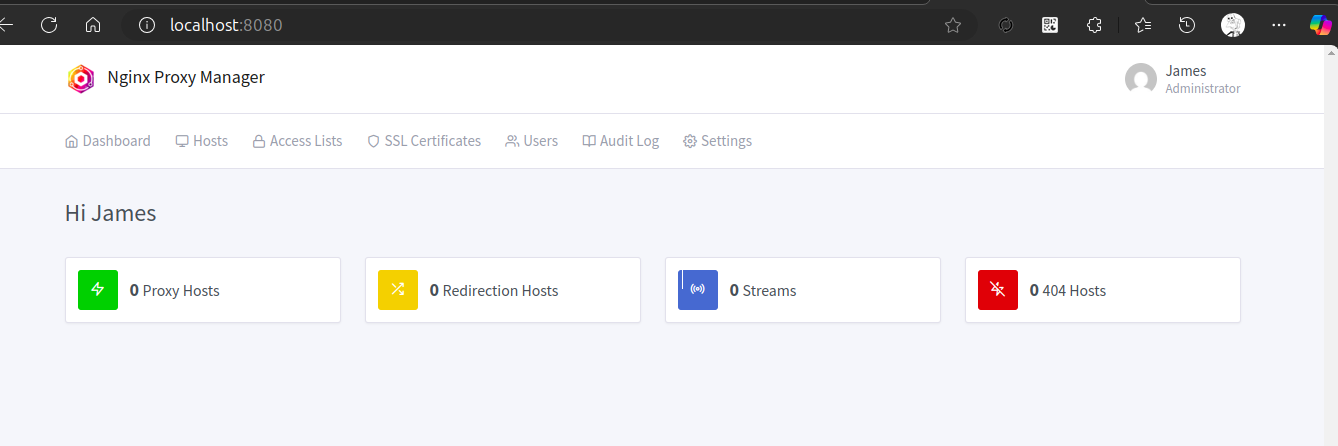Open the 0 404 Hosts card
The image size is (1338, 446).
pos(1103,290)
